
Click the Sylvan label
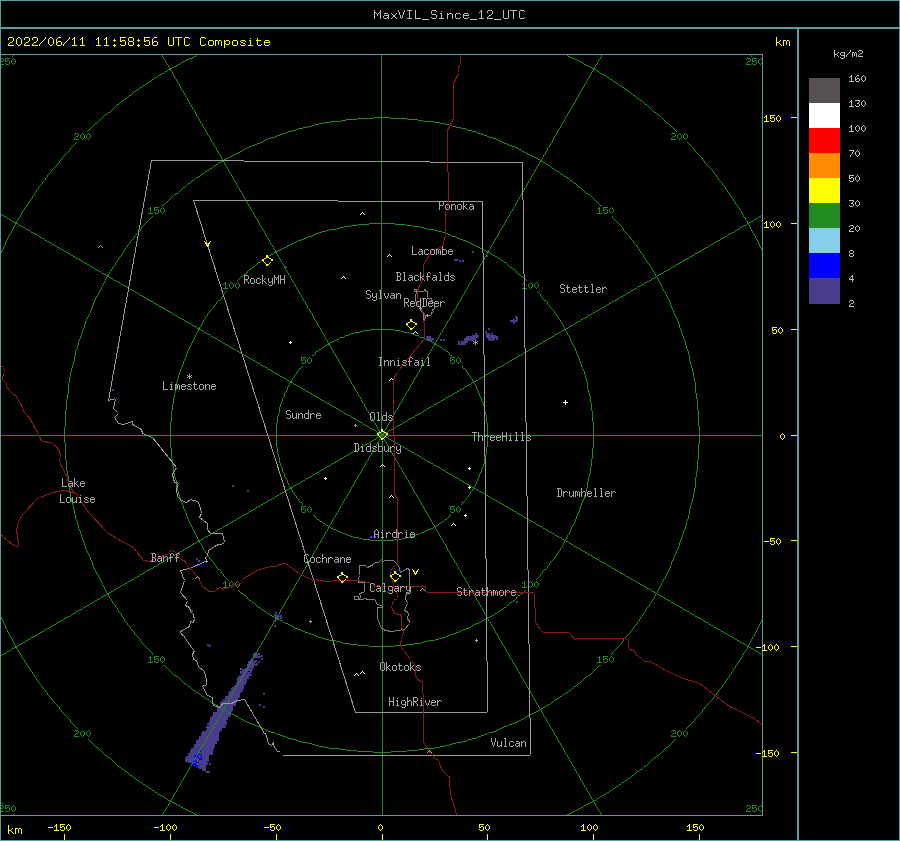[x=383, y=295]
